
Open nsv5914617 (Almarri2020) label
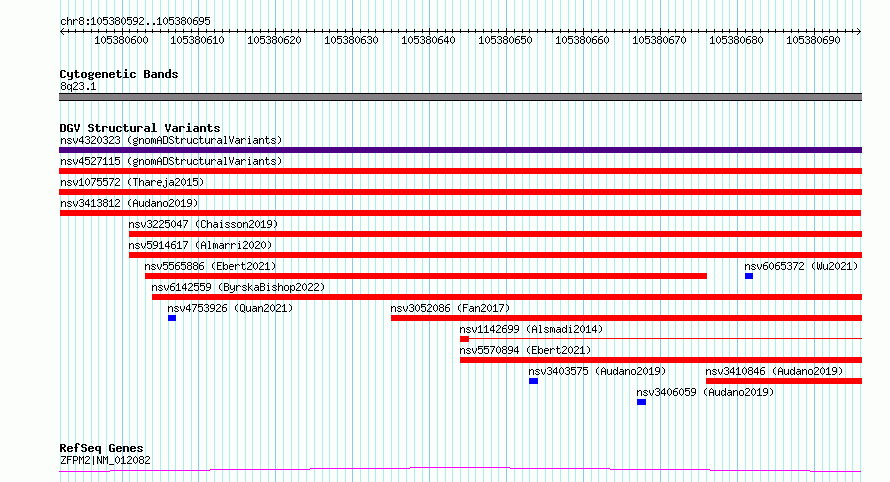pyautogui.click(x=200, y=245)
